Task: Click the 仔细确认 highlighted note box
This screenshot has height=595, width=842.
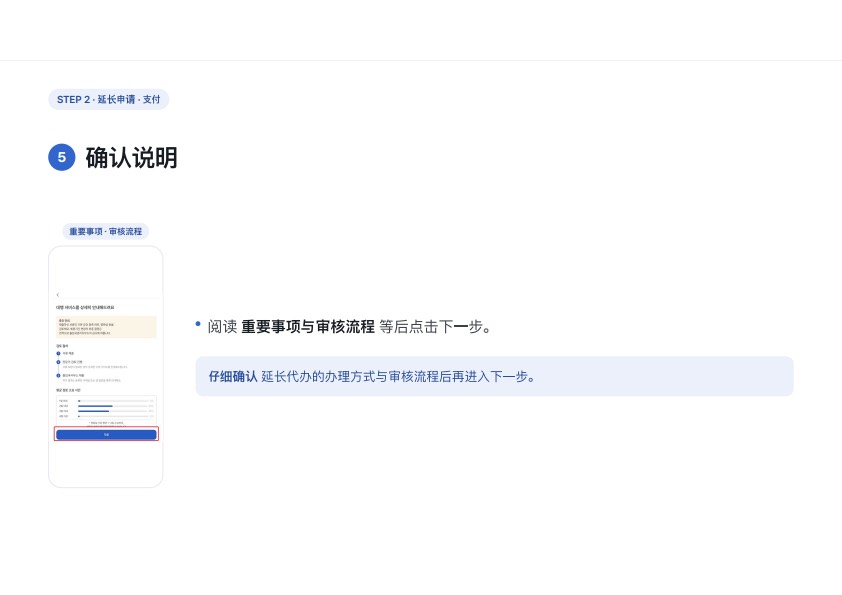Action: [494, 376]
